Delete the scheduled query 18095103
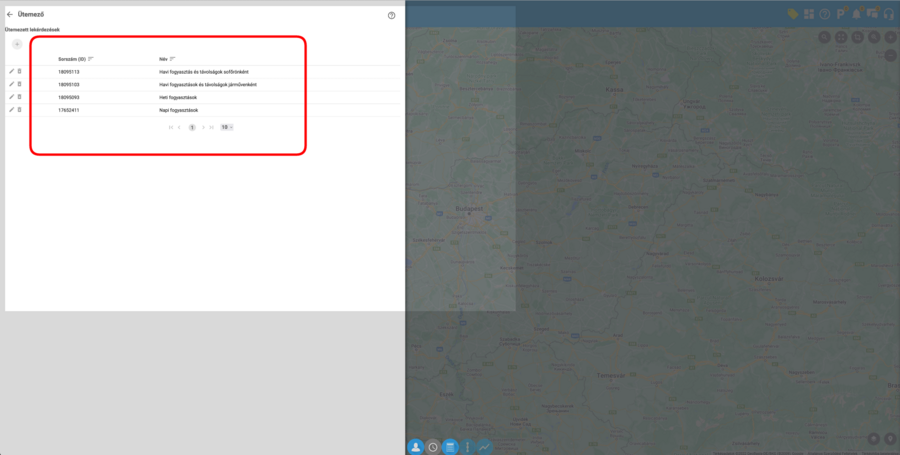Image resolution: width=900 pixels, height=455 pixels. 19,84
